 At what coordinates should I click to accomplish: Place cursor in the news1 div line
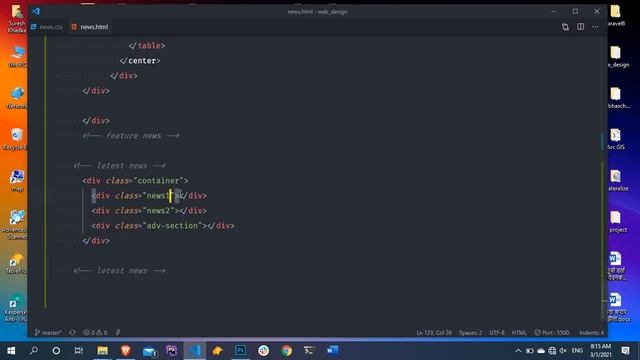click(149, 196)
